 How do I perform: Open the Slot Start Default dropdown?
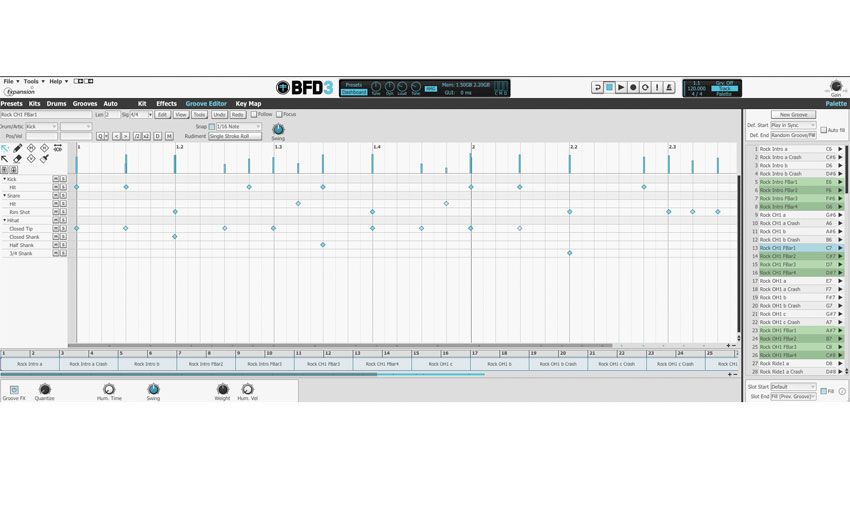tap(793, 387)
